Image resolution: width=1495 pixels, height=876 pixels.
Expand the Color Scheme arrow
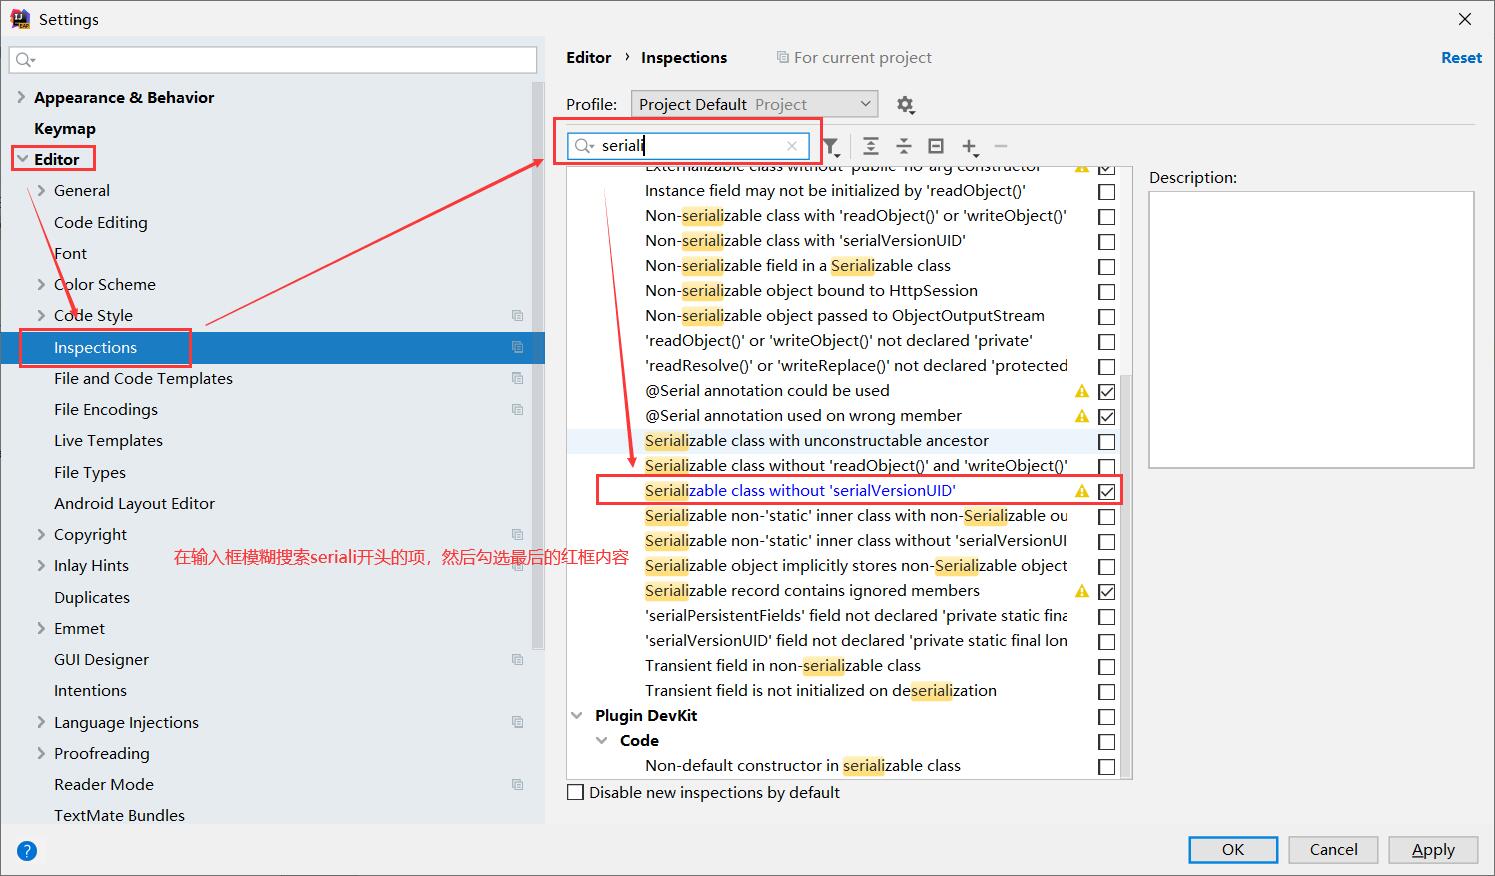tap(41, 284)
